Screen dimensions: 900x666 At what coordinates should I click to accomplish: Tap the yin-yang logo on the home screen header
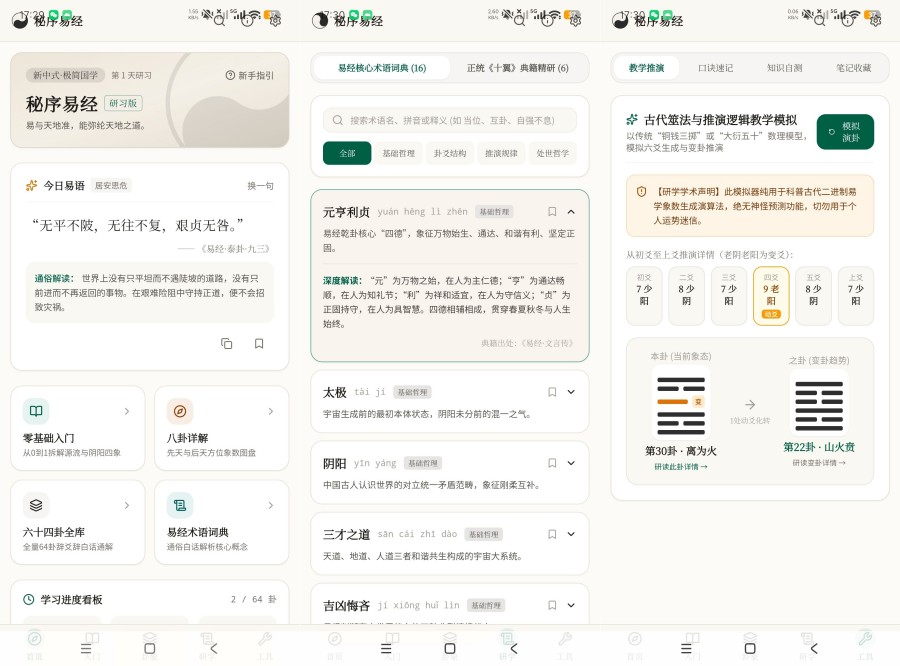[20, 21]
